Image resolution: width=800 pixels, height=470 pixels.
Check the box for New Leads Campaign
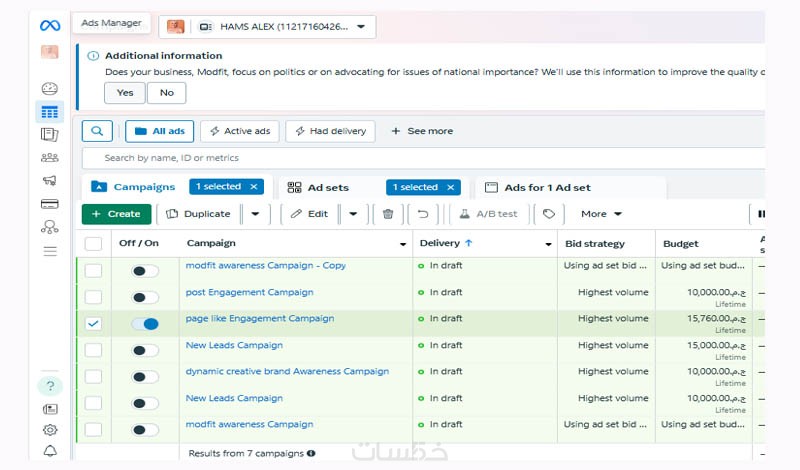pos(93,350)
